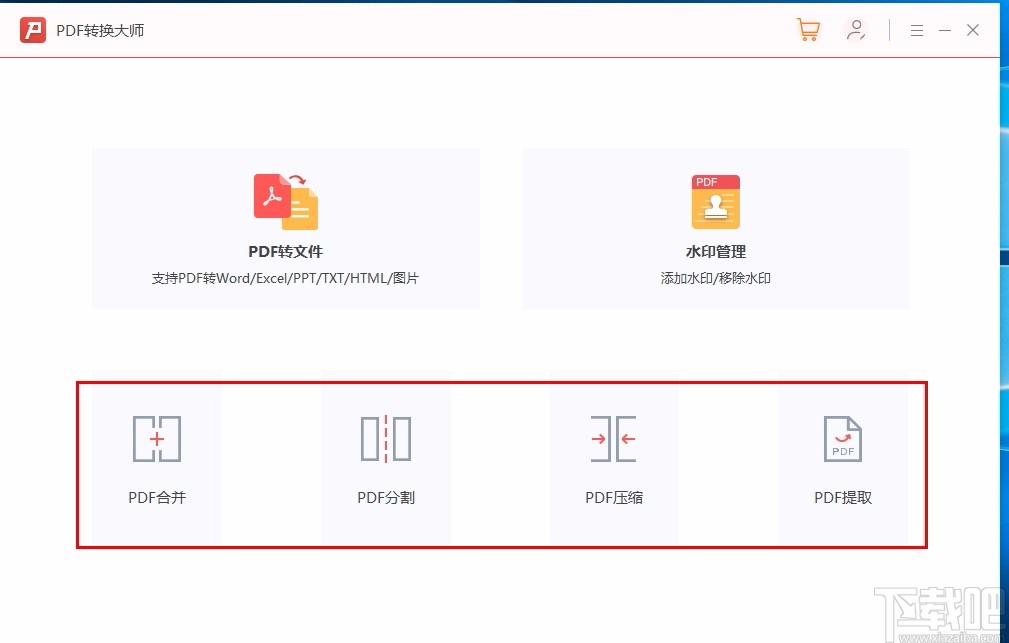Viewport: 1009px width, 643px height.
Task: Open the user account icon
Action: pos(856,30)
